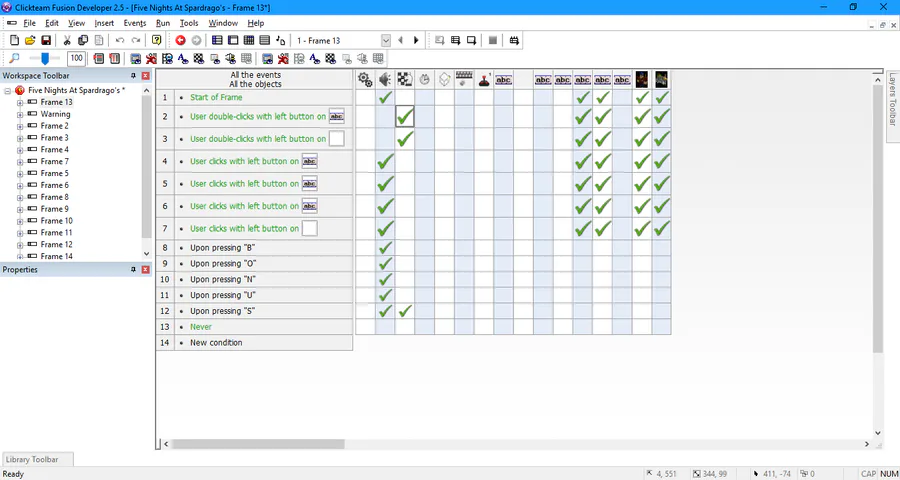Undo the last action
The height and width of the screenshot is (480, 900).
[x=120, y=40]
